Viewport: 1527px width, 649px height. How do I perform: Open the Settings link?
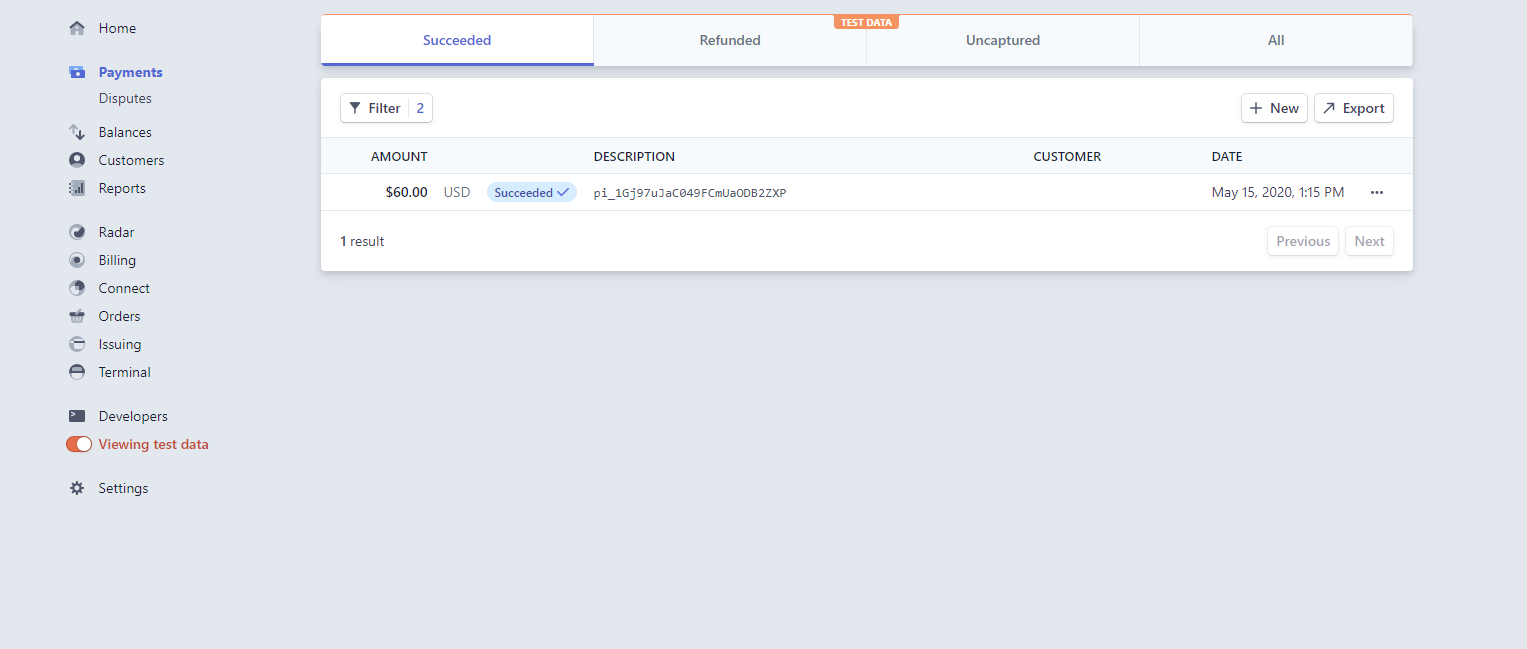point(123,488)
